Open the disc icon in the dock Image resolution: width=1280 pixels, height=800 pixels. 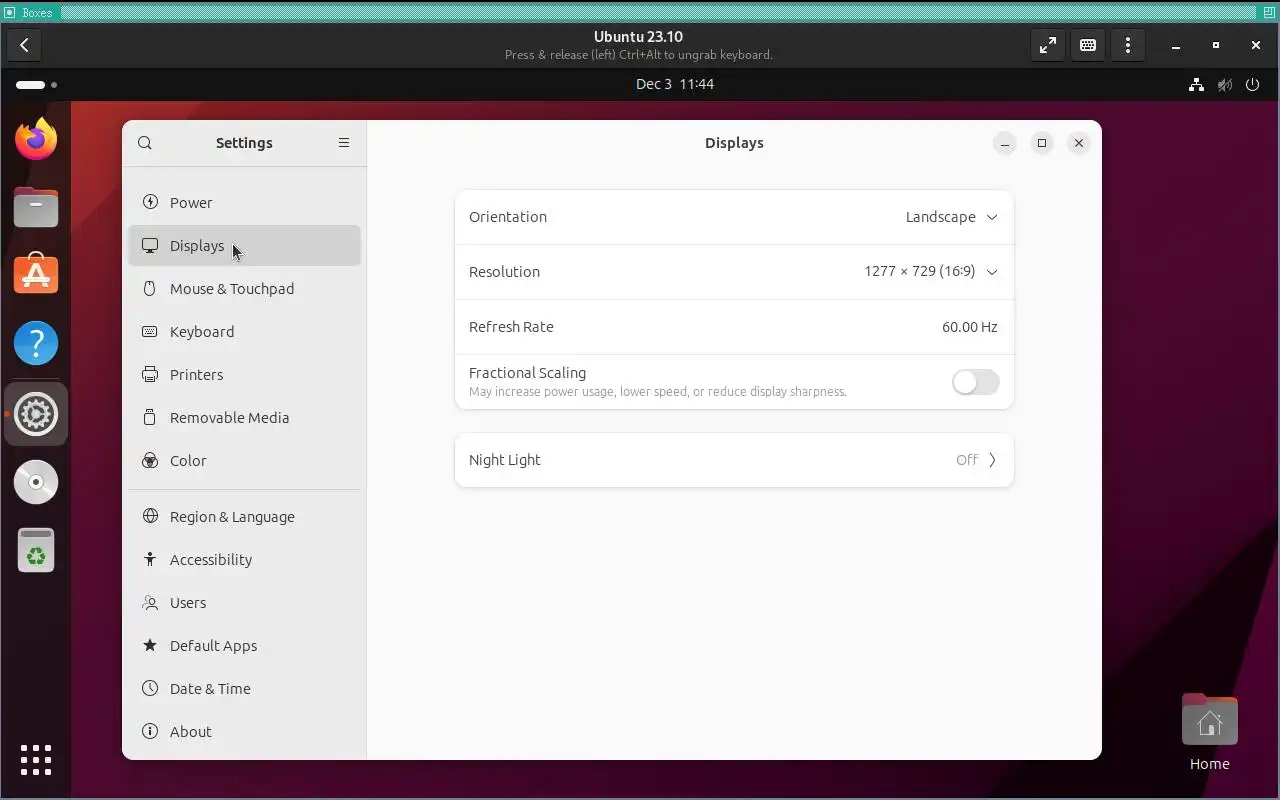coord(36,482)
